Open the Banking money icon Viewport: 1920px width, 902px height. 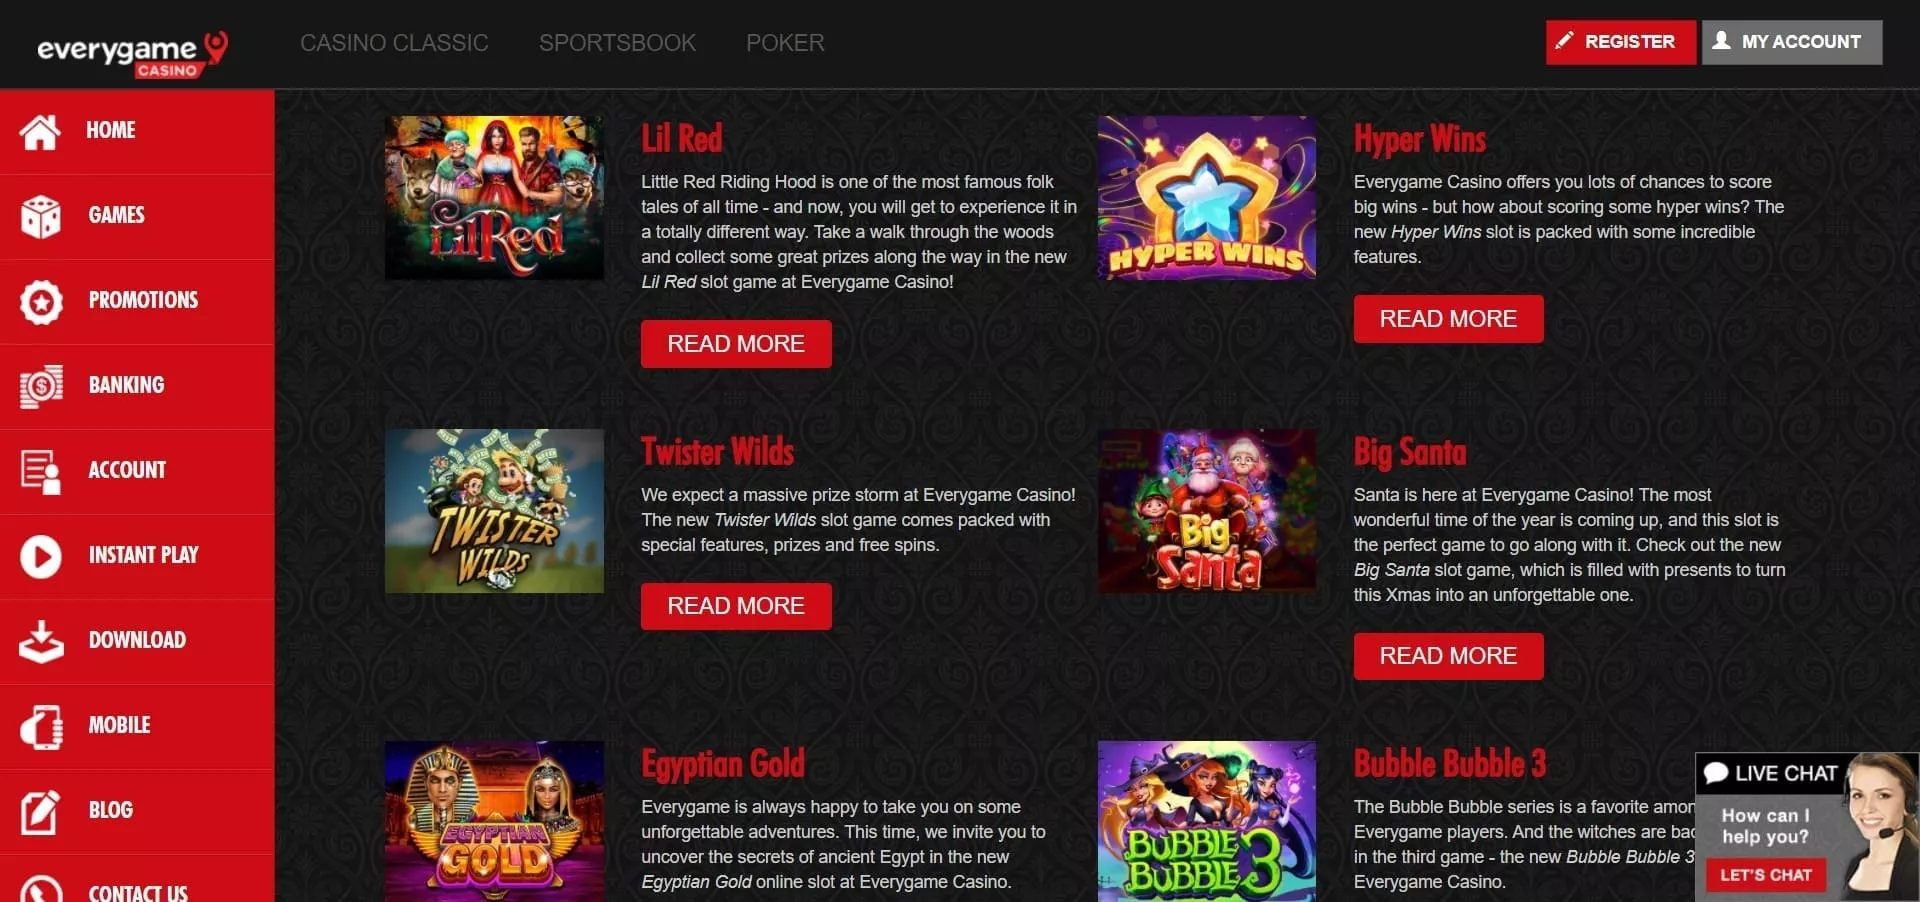click(40, 386)
